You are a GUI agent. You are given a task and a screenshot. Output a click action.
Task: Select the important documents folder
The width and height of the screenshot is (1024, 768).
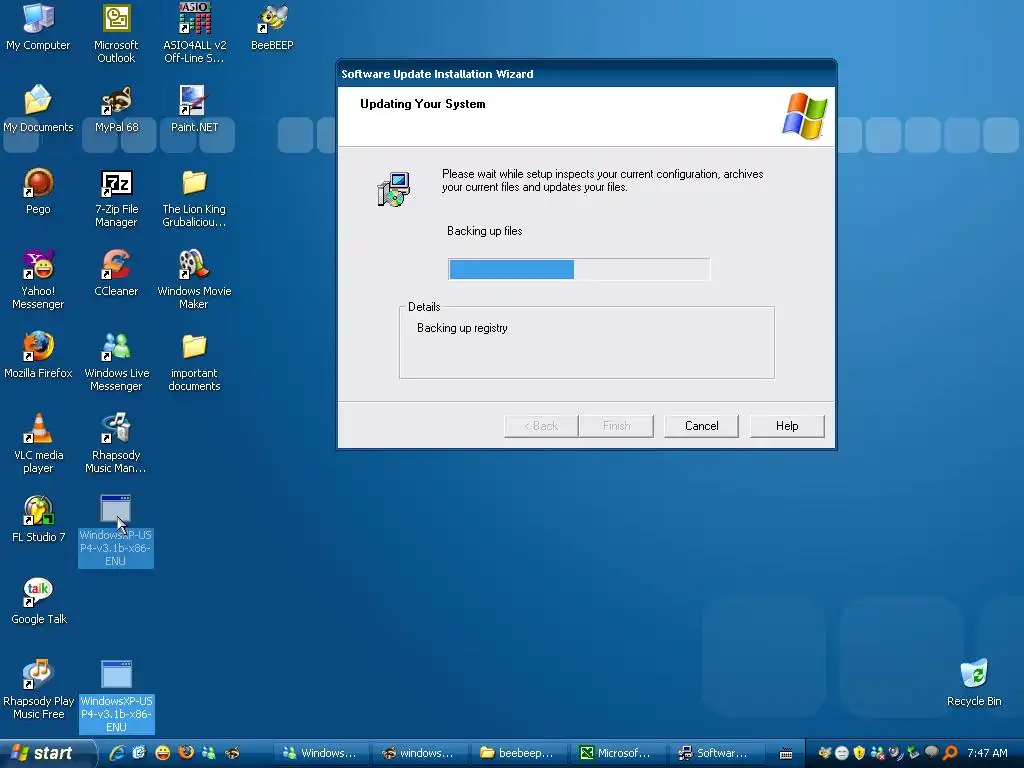pyautogui.click(x=194, y=362)
